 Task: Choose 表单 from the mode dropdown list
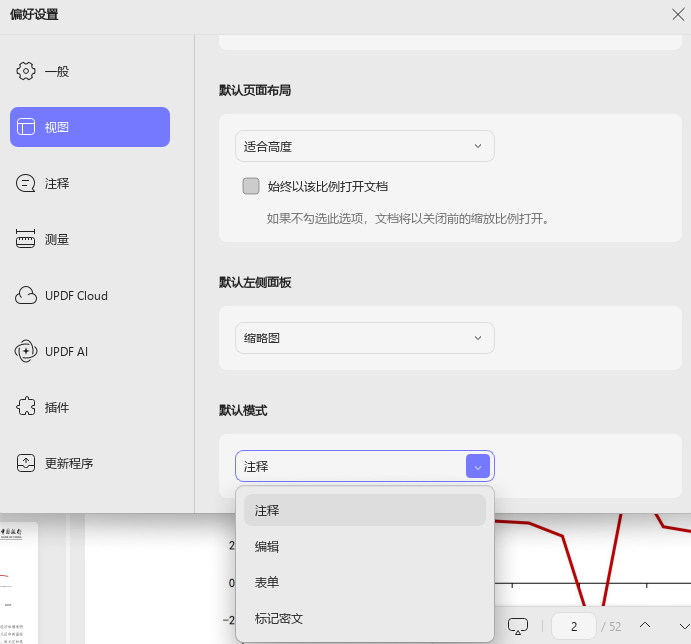[364, 582]
